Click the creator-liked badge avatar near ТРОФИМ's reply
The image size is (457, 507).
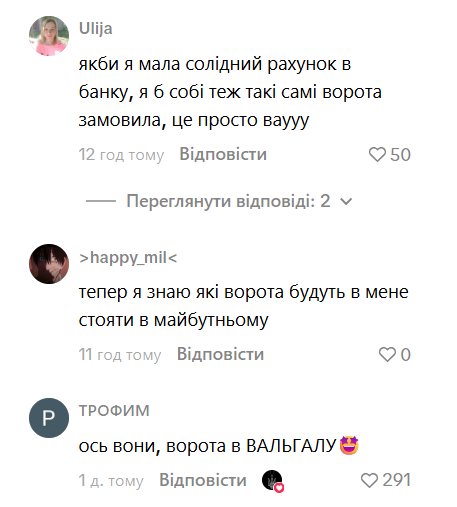[x=273, y=481]
